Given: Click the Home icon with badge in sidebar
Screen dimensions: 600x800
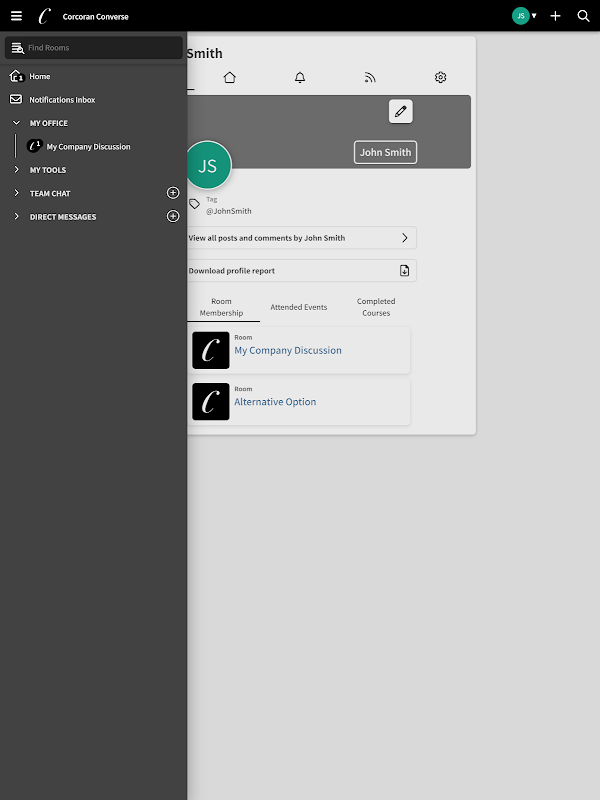Looking at the screenshot, I should click(16, 76).
